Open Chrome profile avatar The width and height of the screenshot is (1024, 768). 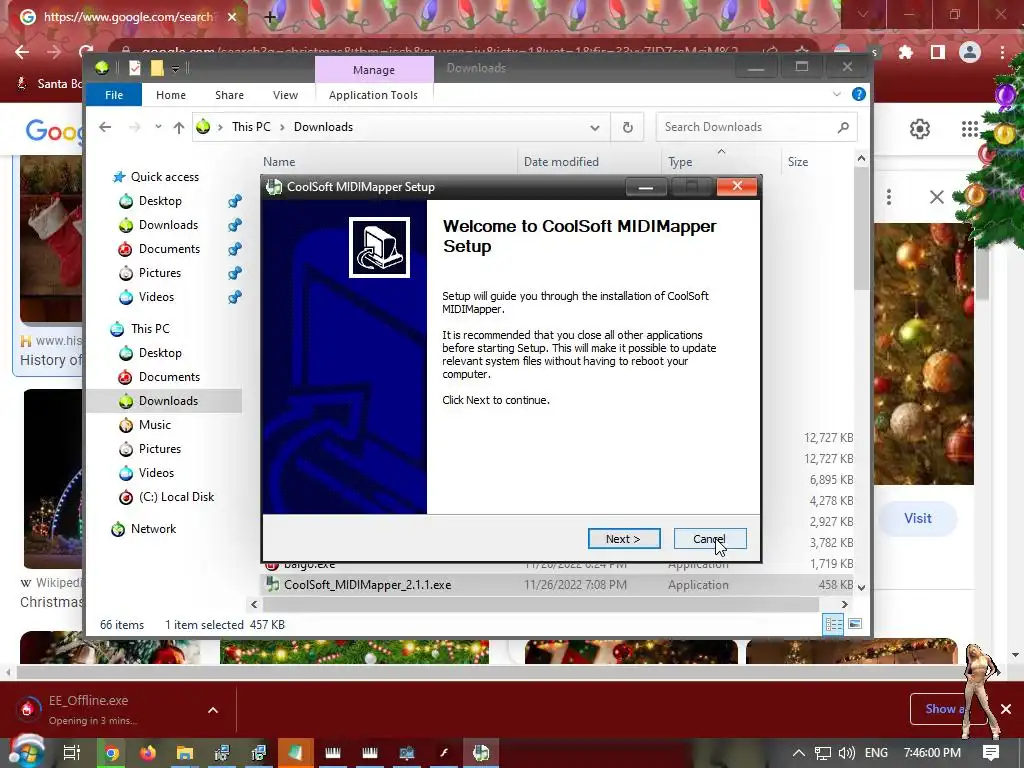[x=970, y=52]
